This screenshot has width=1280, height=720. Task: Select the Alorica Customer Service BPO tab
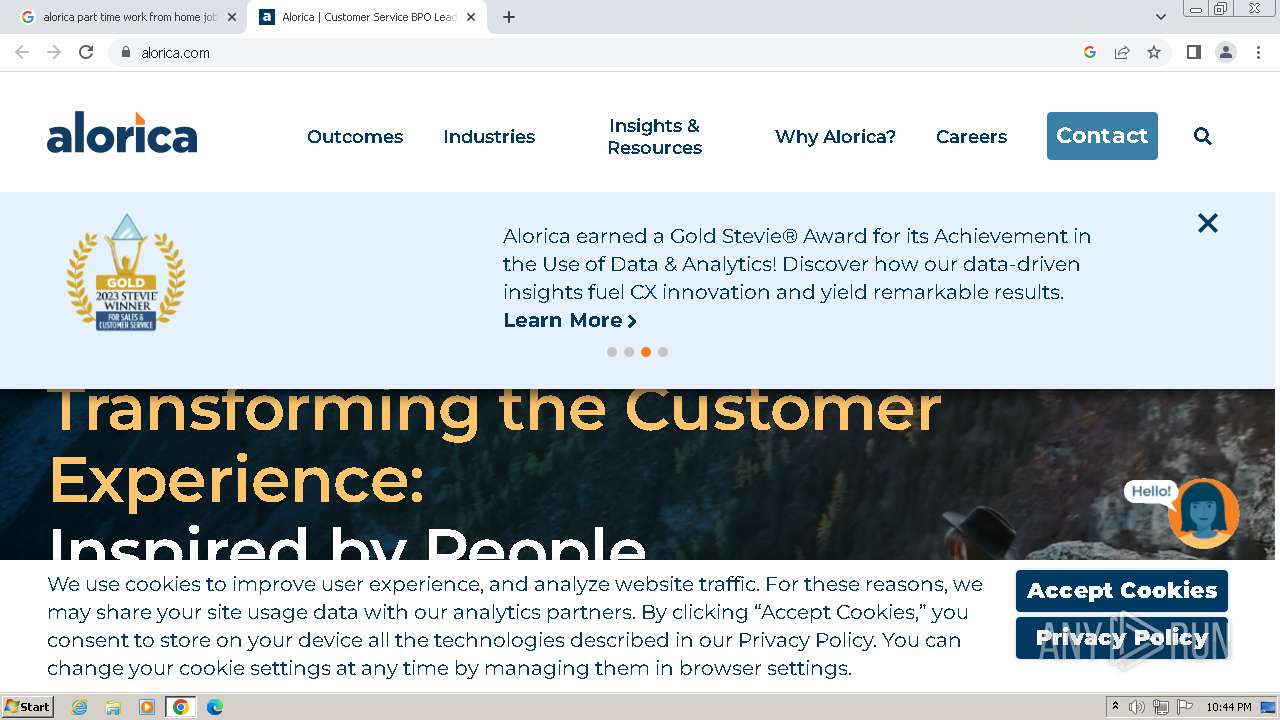367,17
